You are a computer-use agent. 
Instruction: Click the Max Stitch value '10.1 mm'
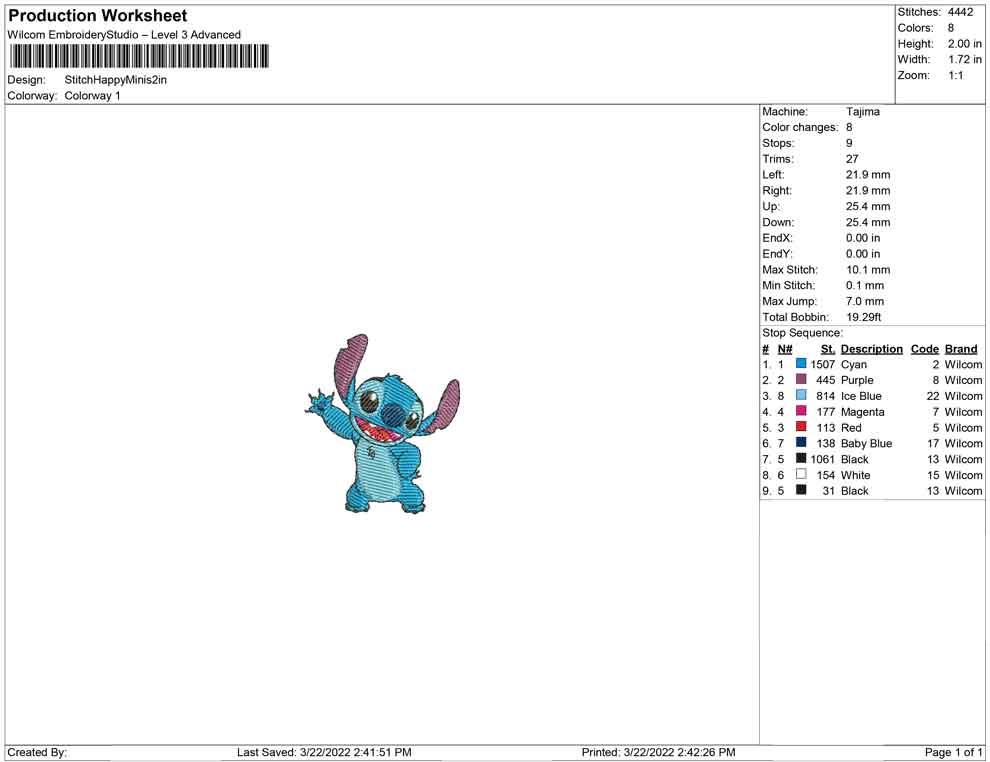868,270
